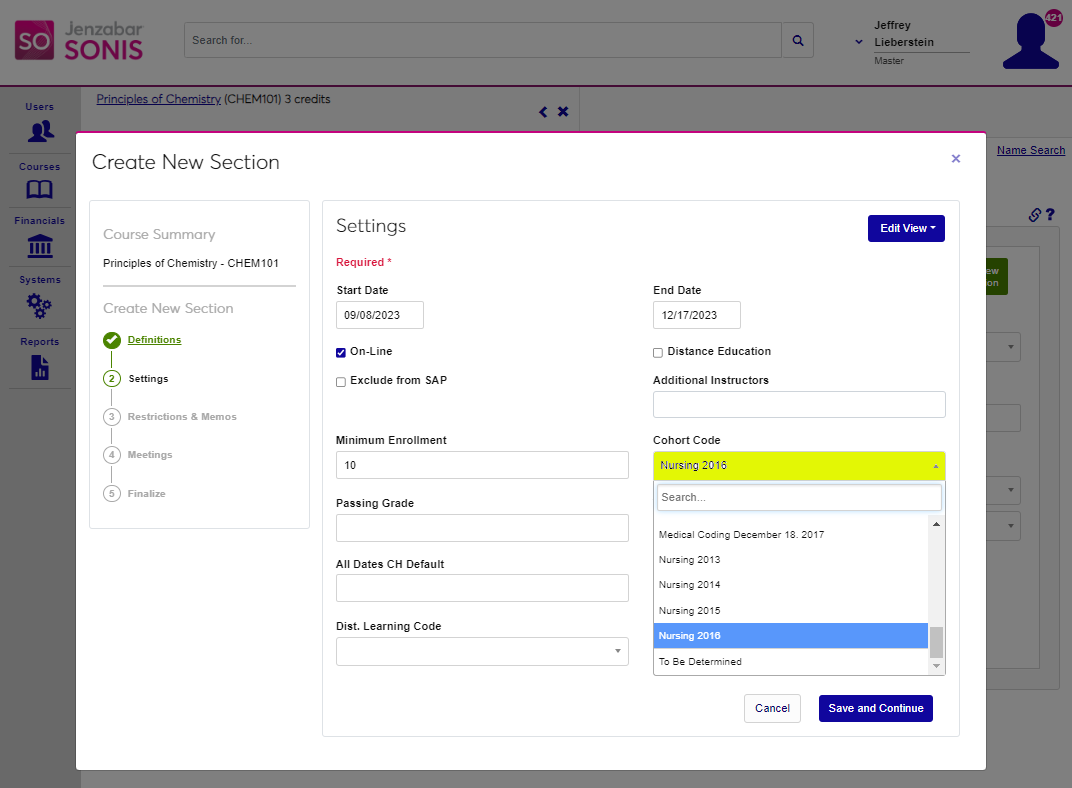
Task: Open the Courses book icon
Action: coord(40,189)
